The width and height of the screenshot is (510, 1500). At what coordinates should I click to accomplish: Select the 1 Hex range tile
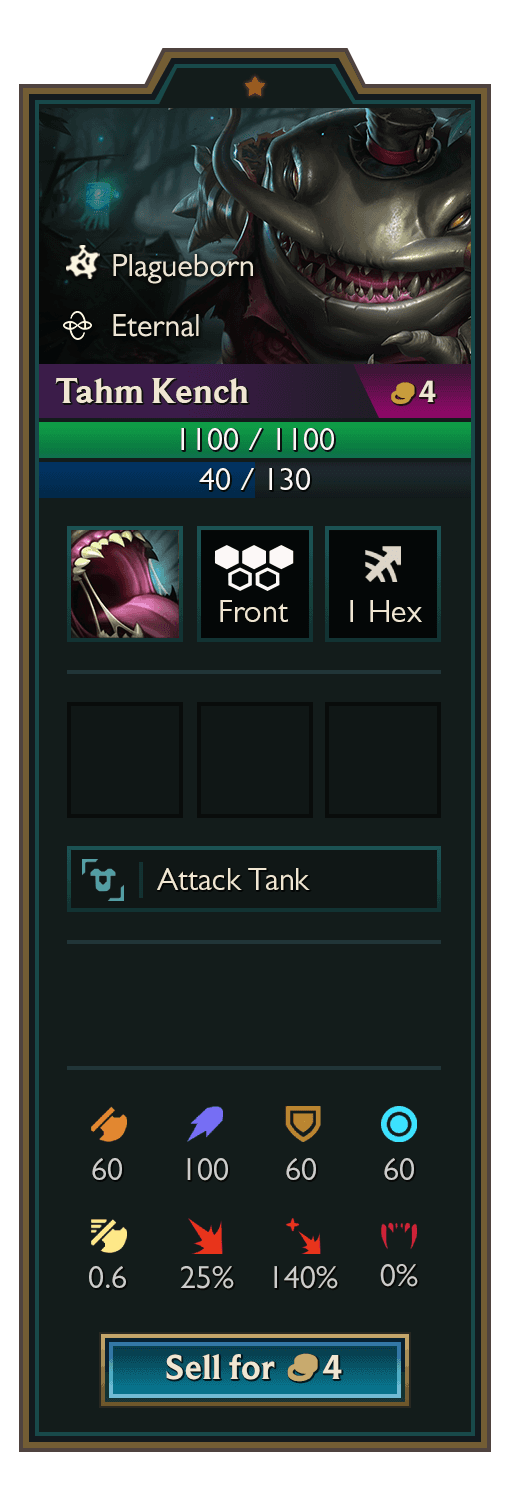tap(383, 583)
